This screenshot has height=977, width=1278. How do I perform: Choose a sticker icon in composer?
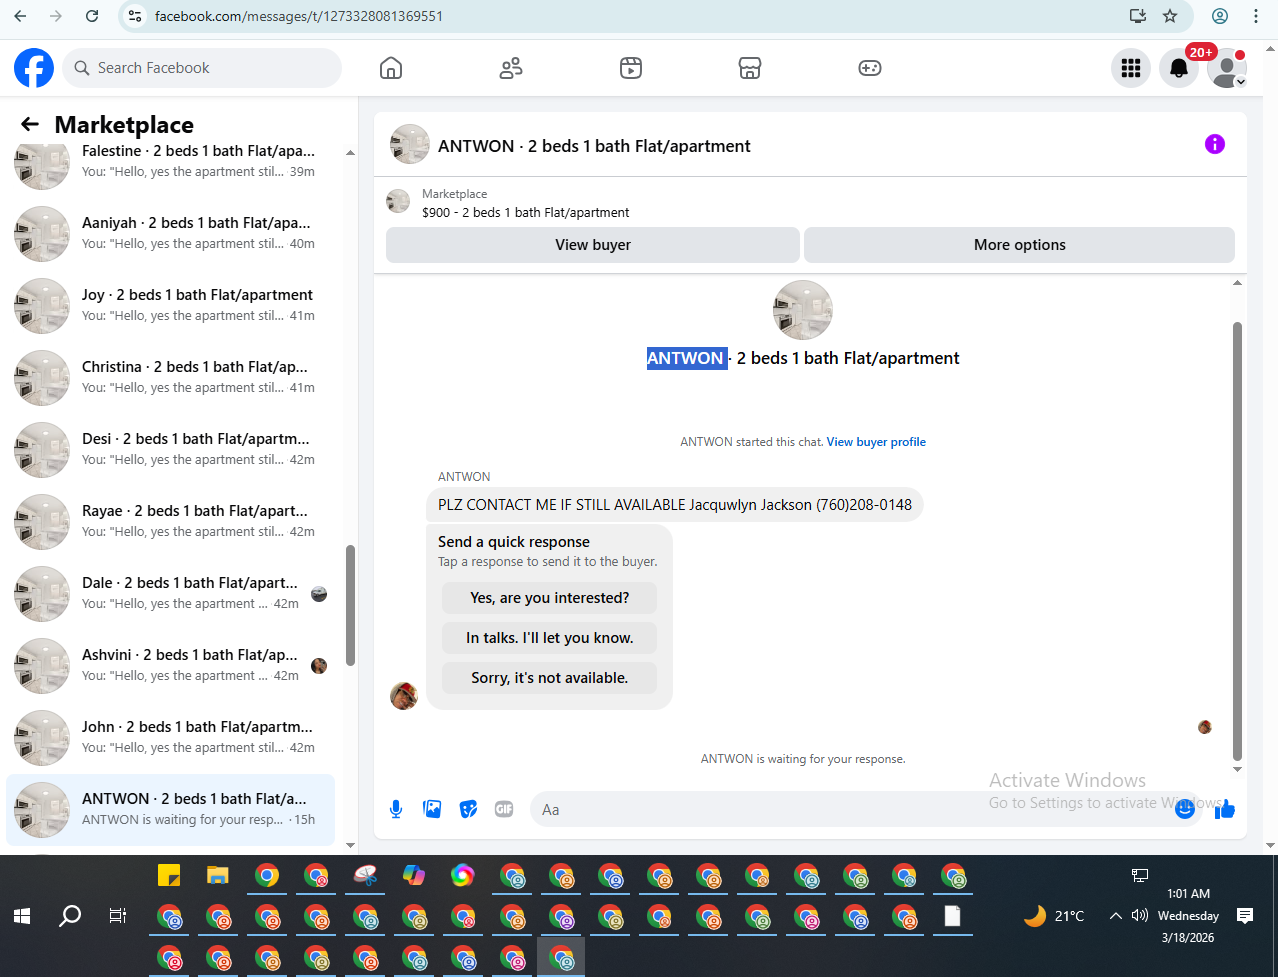click(468, 809)
